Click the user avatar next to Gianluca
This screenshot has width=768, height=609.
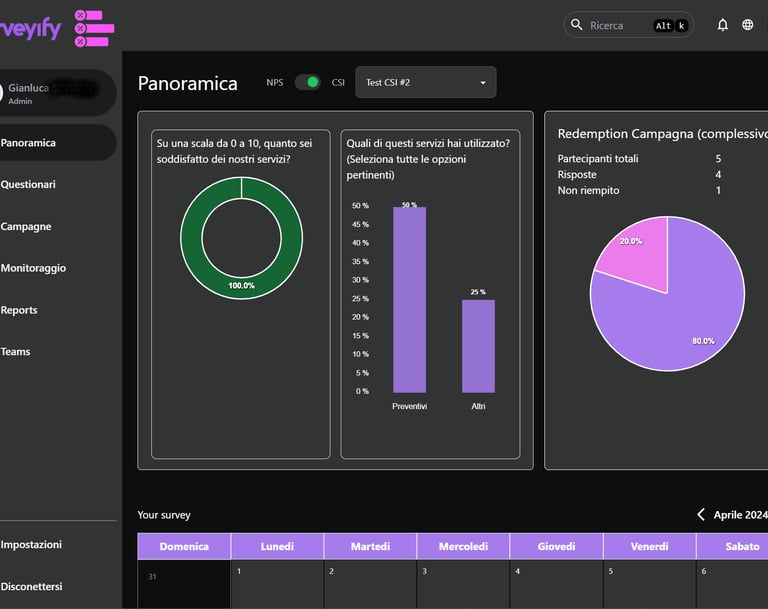[x=1, y=93]
